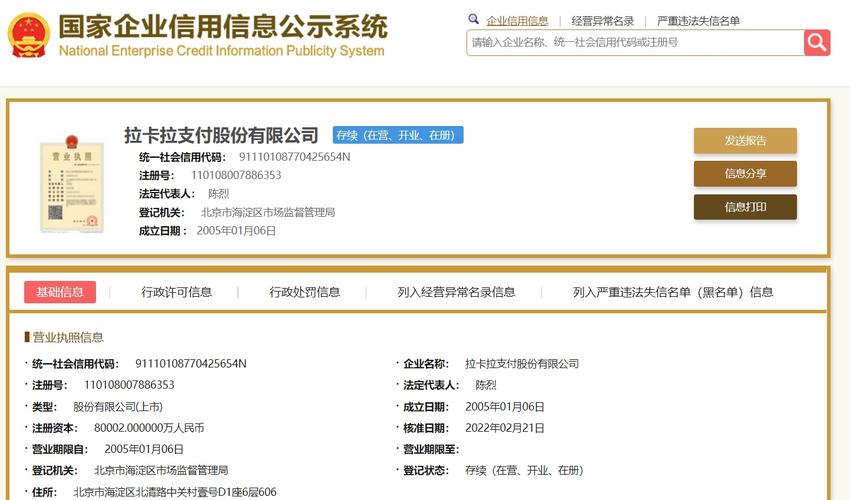Image resolution: width=850 pixels, height=500 pixels.
Task: Select the 企业信用信息 search category
Action: click(x=517, y=21)
